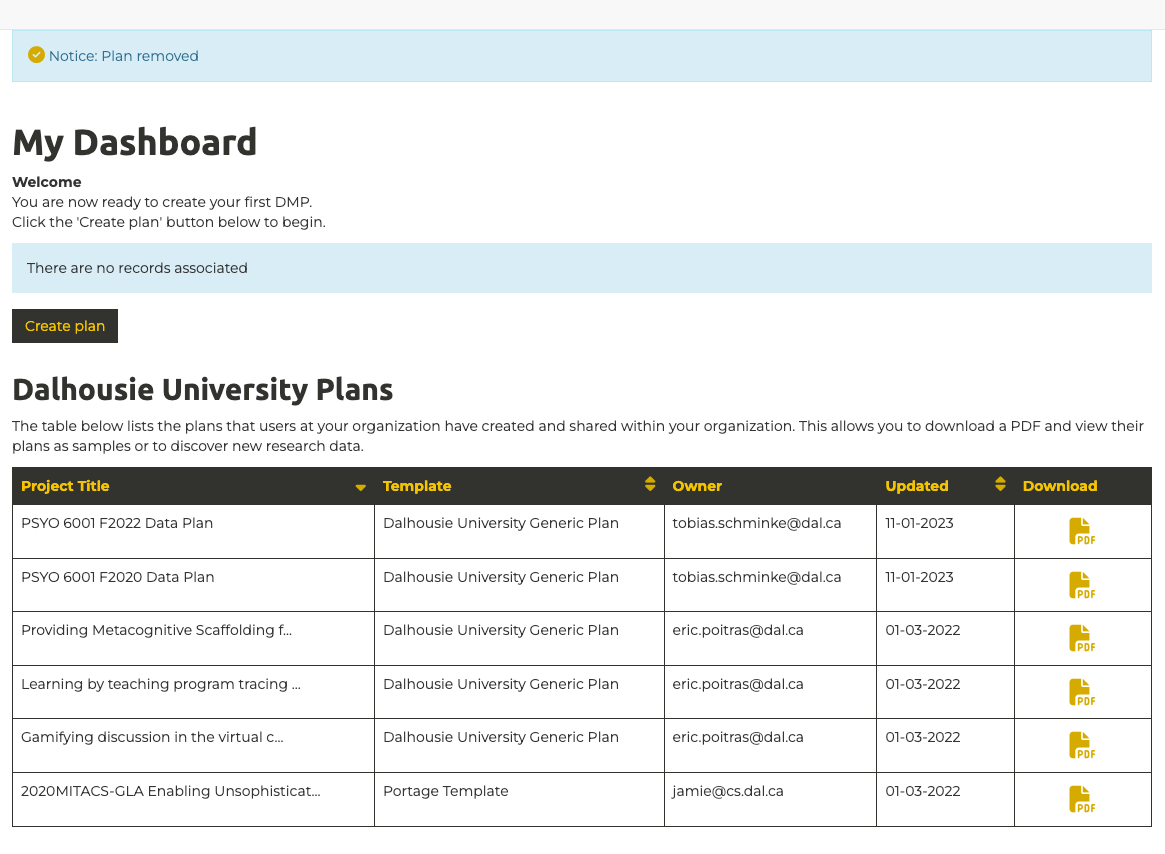Click the 01-03-2022 date in Gamifying discussion row
The height and width of the screenshot is (854, 1165).
coord(923,737)
